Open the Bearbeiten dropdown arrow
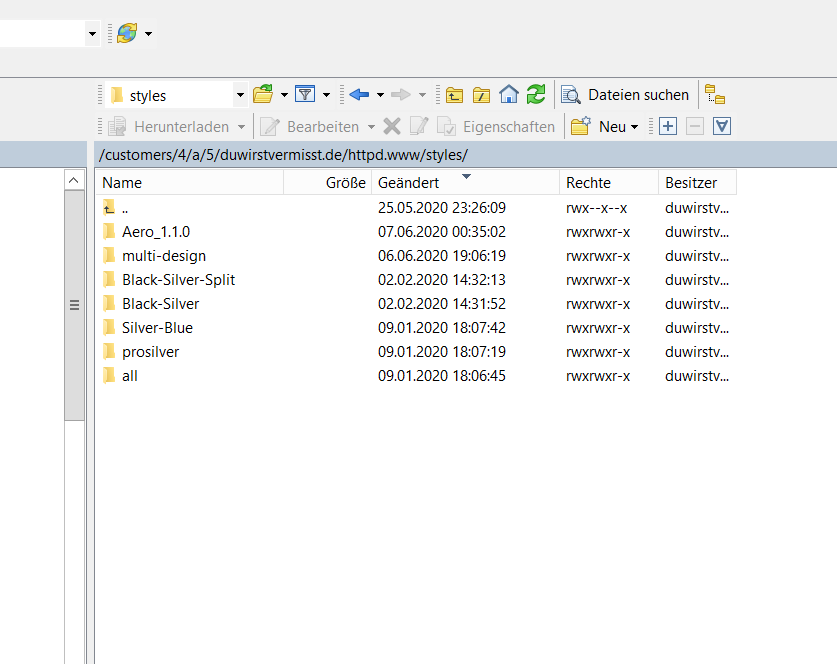This screenshot has width=837, height=664. pyautogui.click(x=371, y=127)
